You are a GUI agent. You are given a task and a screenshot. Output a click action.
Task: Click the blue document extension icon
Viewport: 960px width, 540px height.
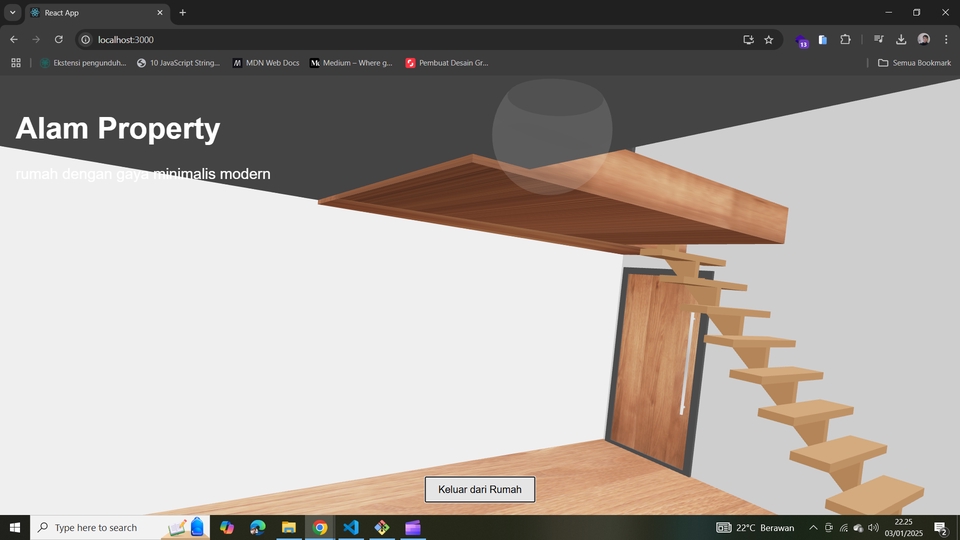click(x=823, y=40)
